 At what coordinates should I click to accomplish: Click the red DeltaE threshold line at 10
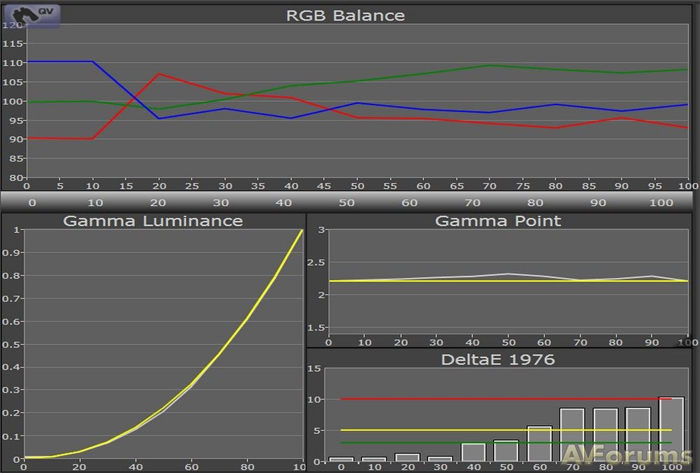500,399
